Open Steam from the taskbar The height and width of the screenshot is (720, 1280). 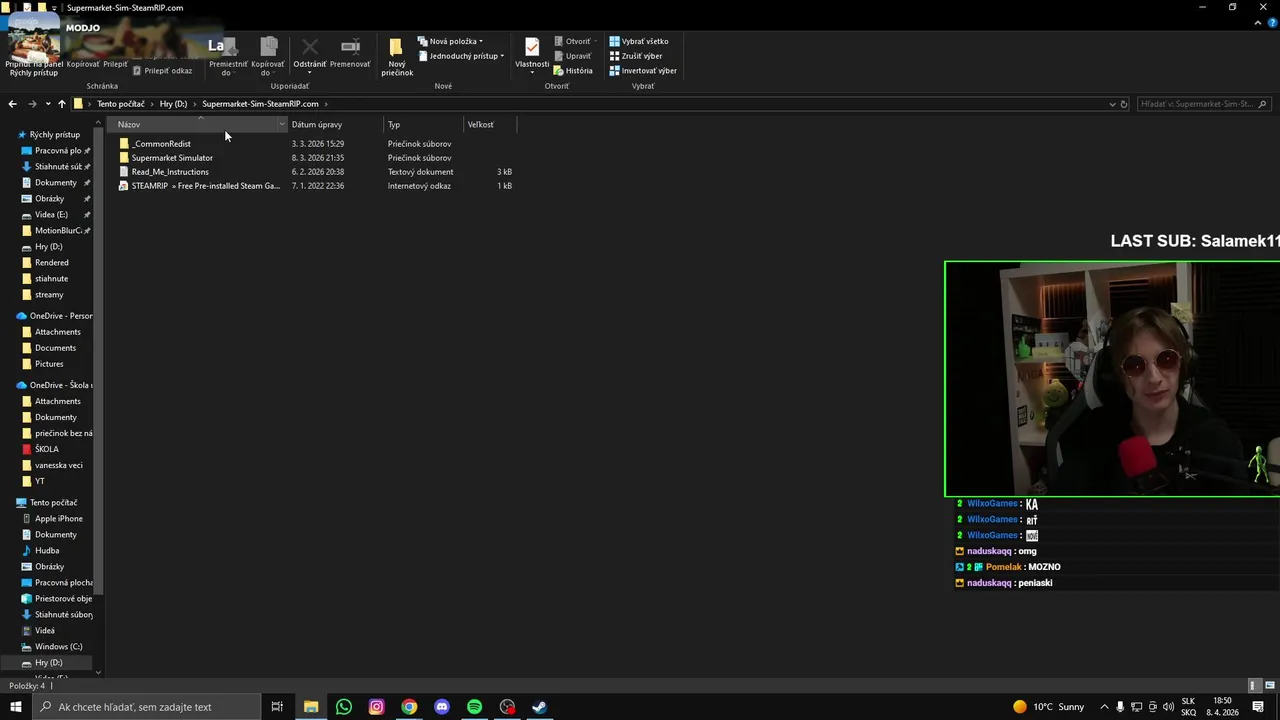(x=539, y=707)
